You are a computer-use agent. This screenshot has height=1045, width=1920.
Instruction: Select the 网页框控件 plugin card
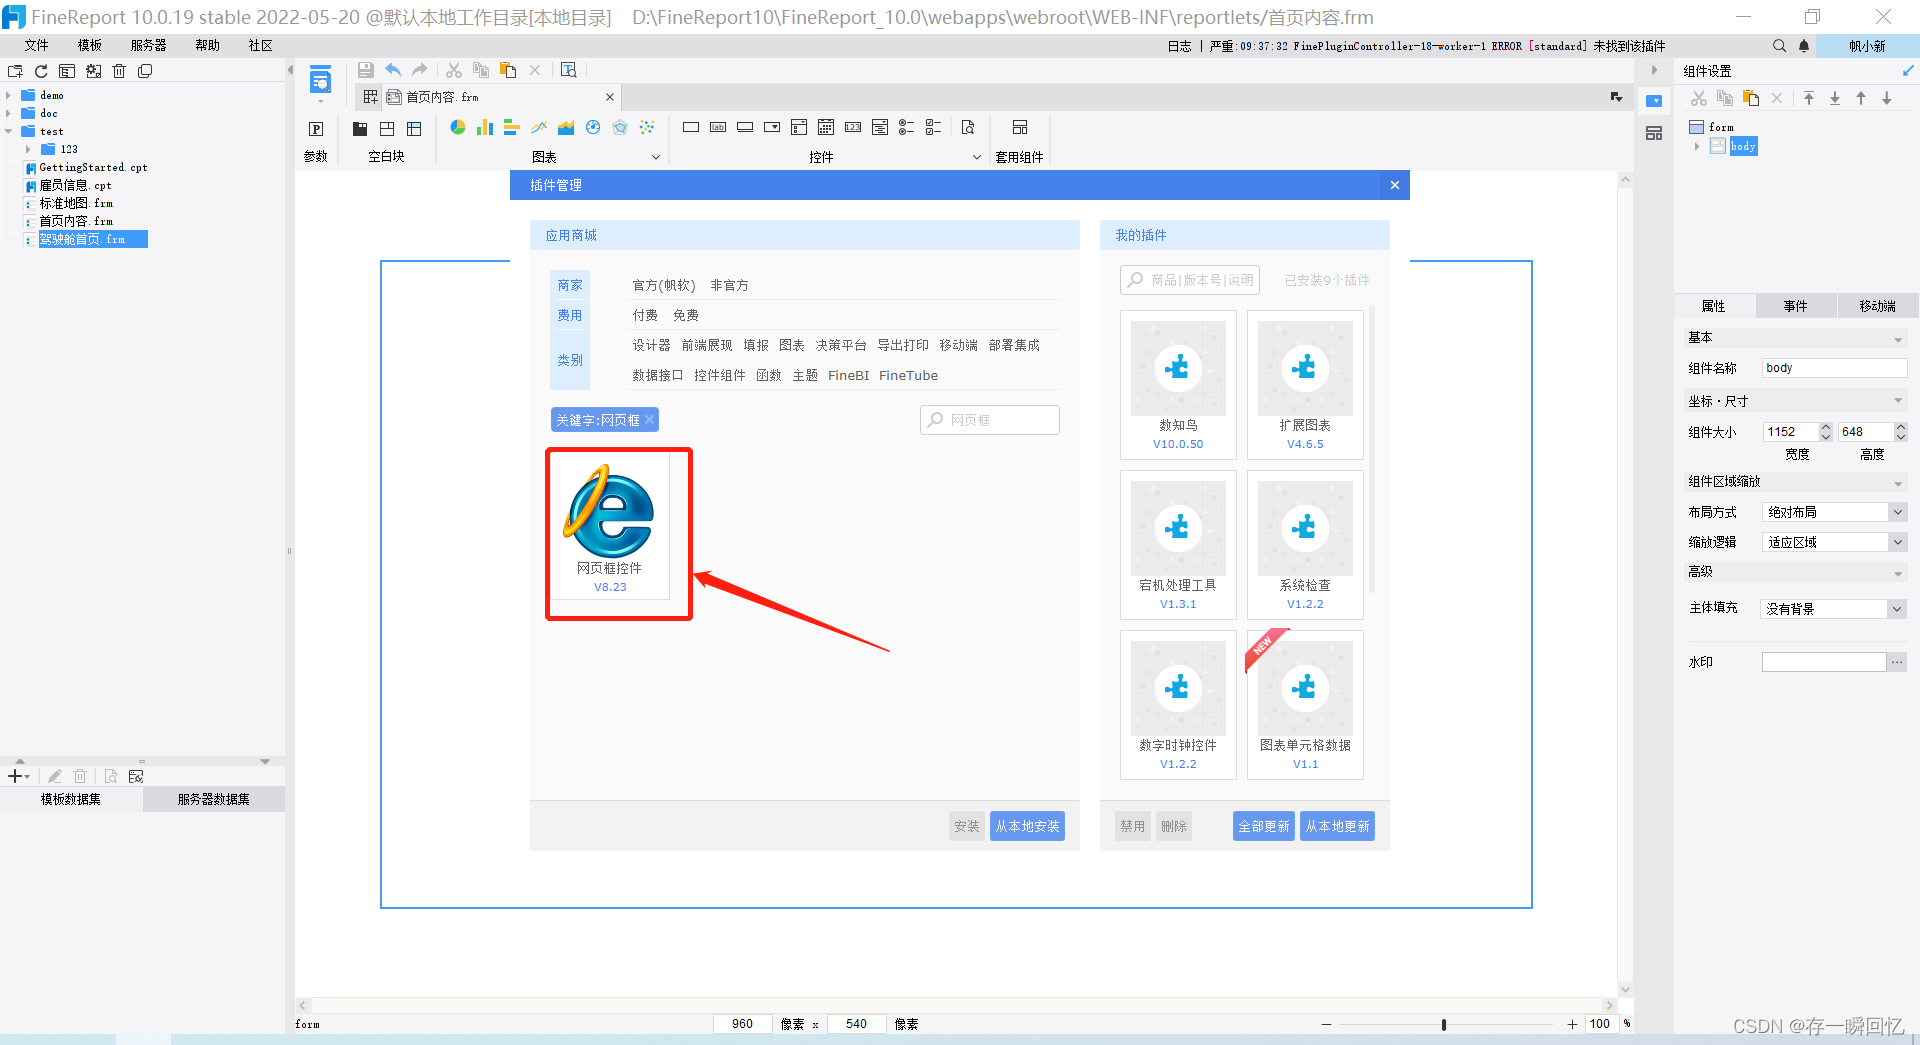[610, 527]
